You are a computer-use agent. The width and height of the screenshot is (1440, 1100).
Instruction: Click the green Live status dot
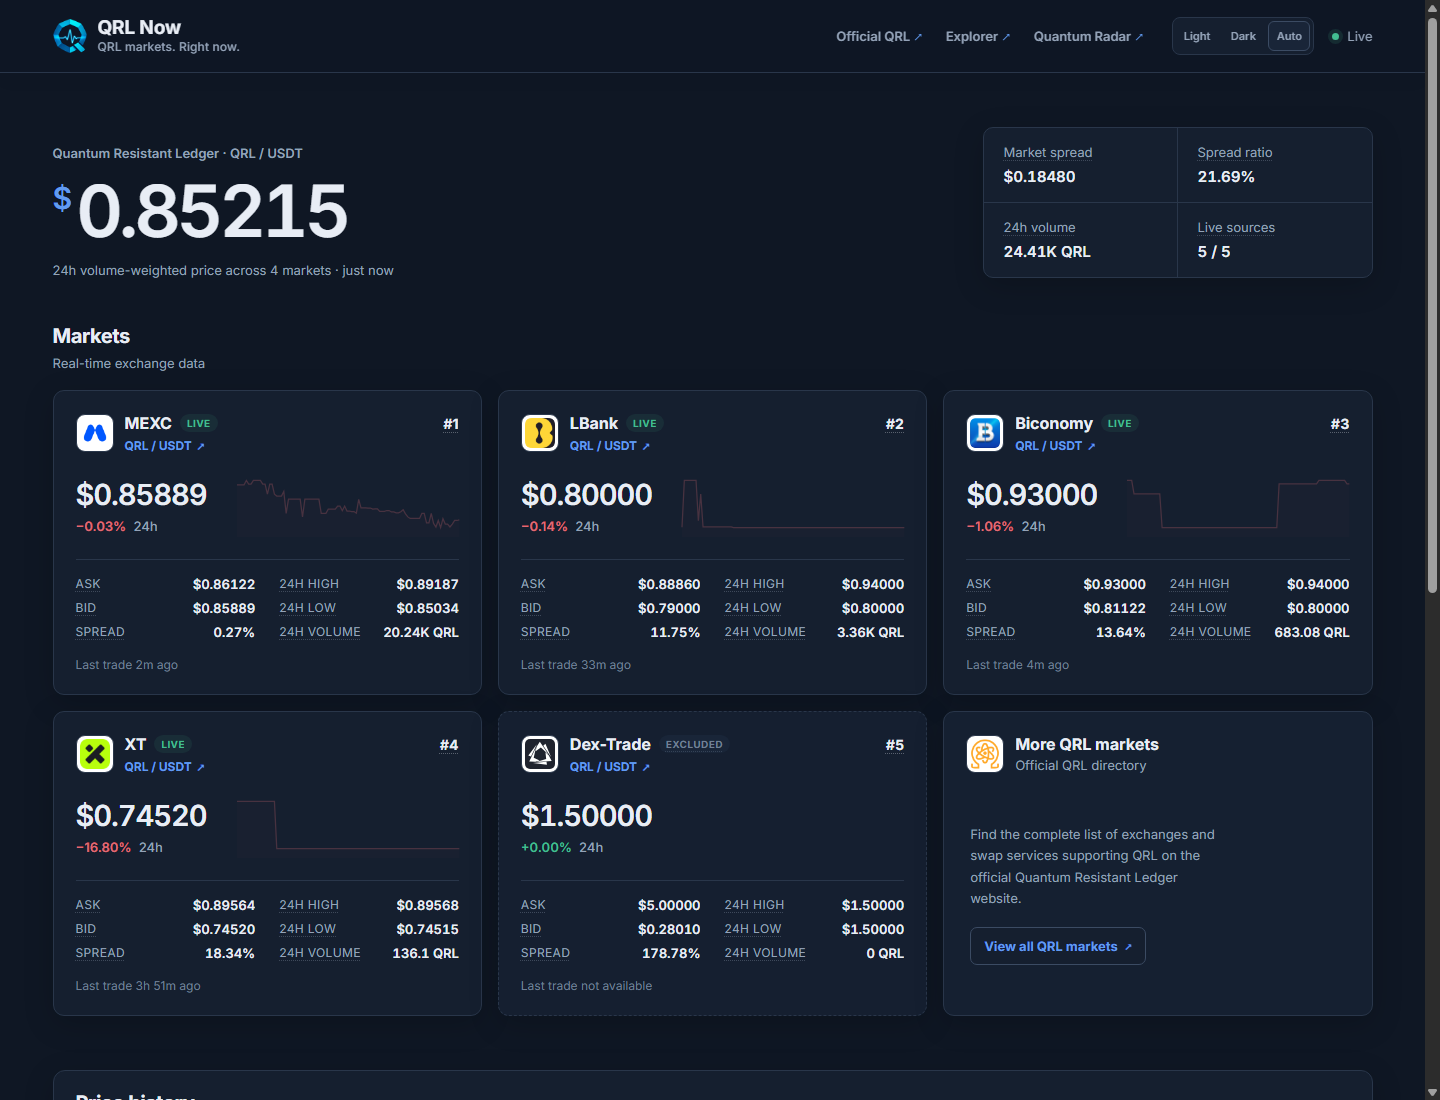[1335, 36]
